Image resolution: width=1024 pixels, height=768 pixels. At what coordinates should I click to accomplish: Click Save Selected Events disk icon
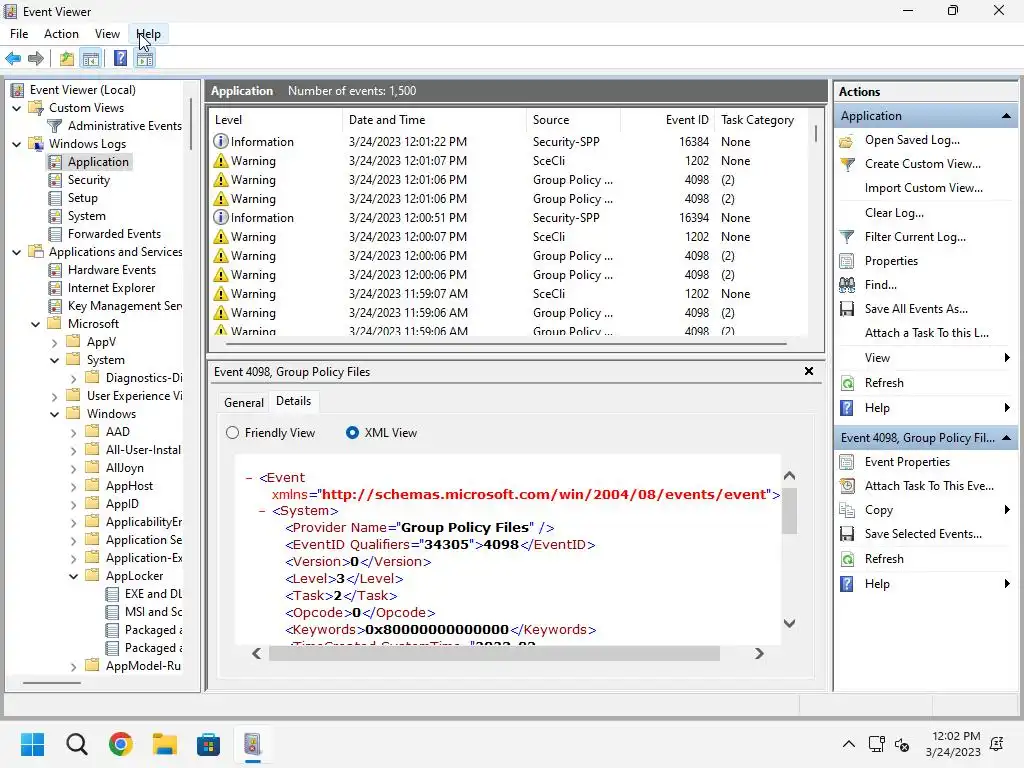pyautogui.click(x=846, y=534)
